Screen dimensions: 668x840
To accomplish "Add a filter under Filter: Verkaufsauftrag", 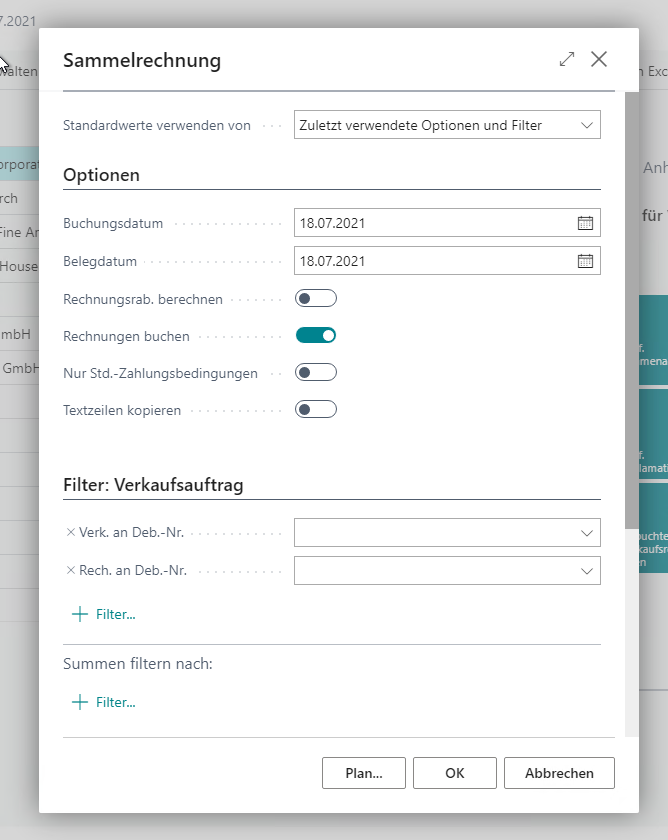I will (104, 614).
